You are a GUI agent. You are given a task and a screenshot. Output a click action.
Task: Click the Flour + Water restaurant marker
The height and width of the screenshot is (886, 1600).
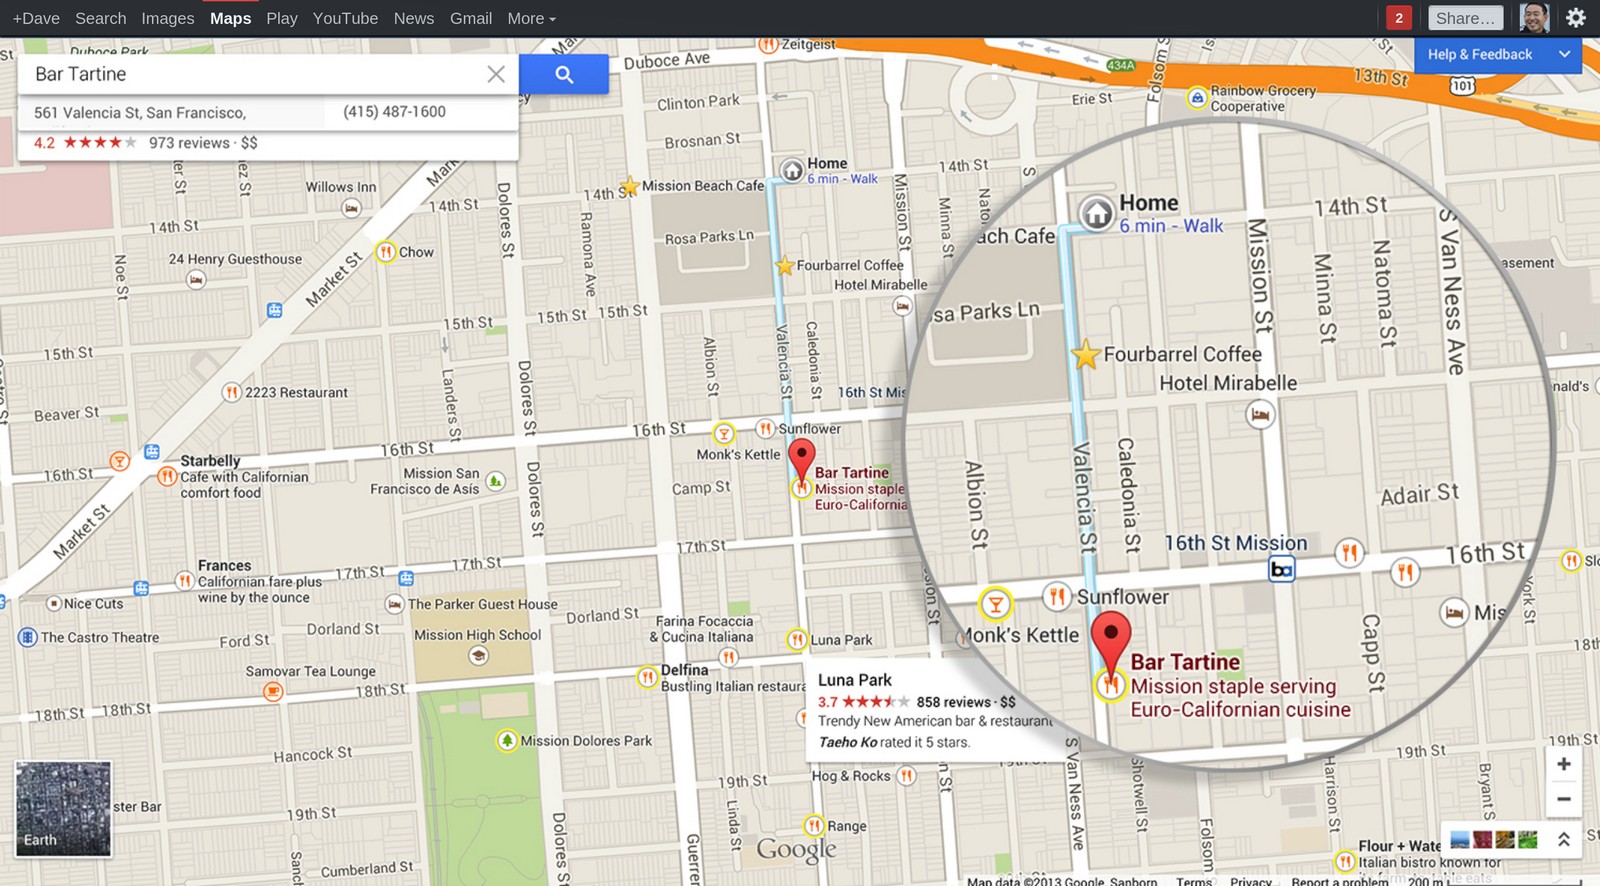click(x=1346, y=861)
